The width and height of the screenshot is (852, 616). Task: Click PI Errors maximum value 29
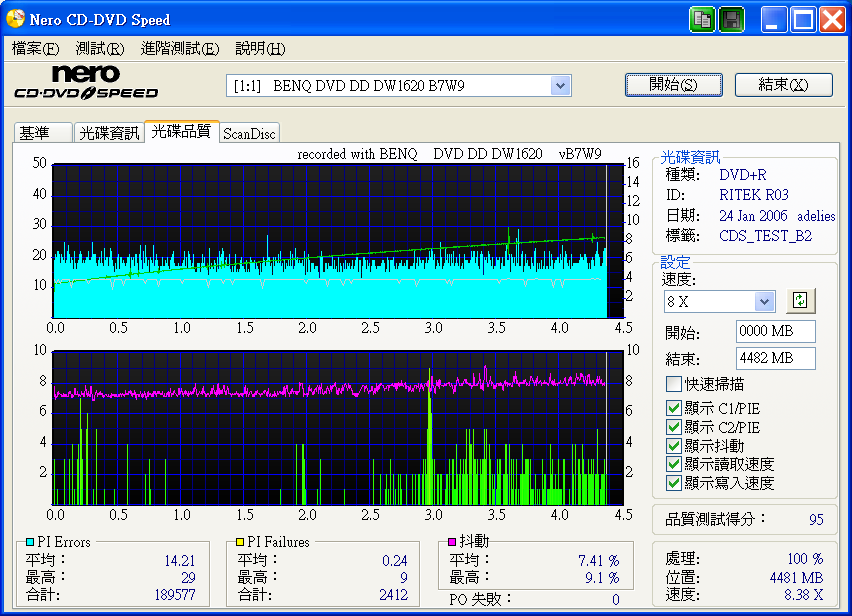pos(188,577)
